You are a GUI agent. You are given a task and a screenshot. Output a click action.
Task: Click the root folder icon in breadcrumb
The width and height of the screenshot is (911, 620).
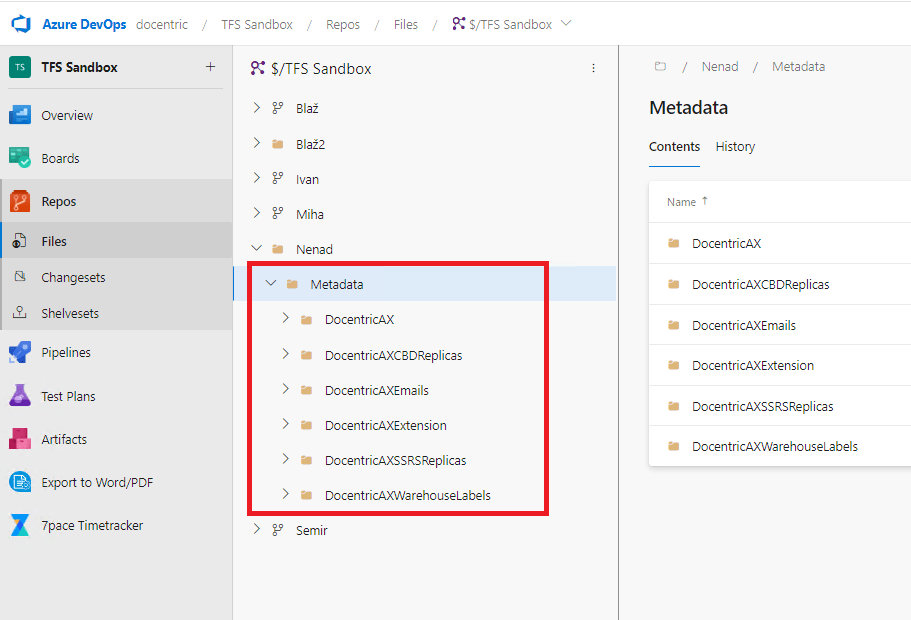pyautogui.click(x=660, y=66)
